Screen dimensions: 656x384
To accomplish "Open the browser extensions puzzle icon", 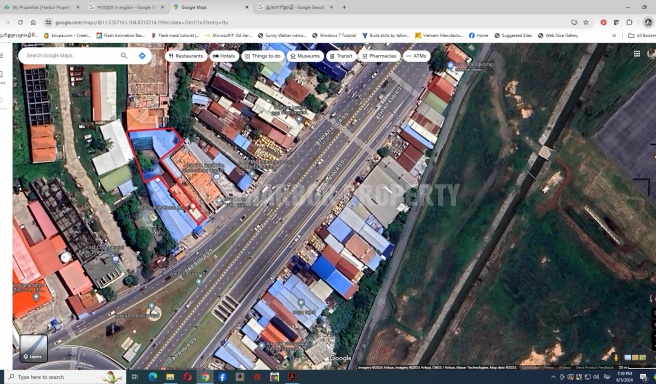I will point(629,22).
